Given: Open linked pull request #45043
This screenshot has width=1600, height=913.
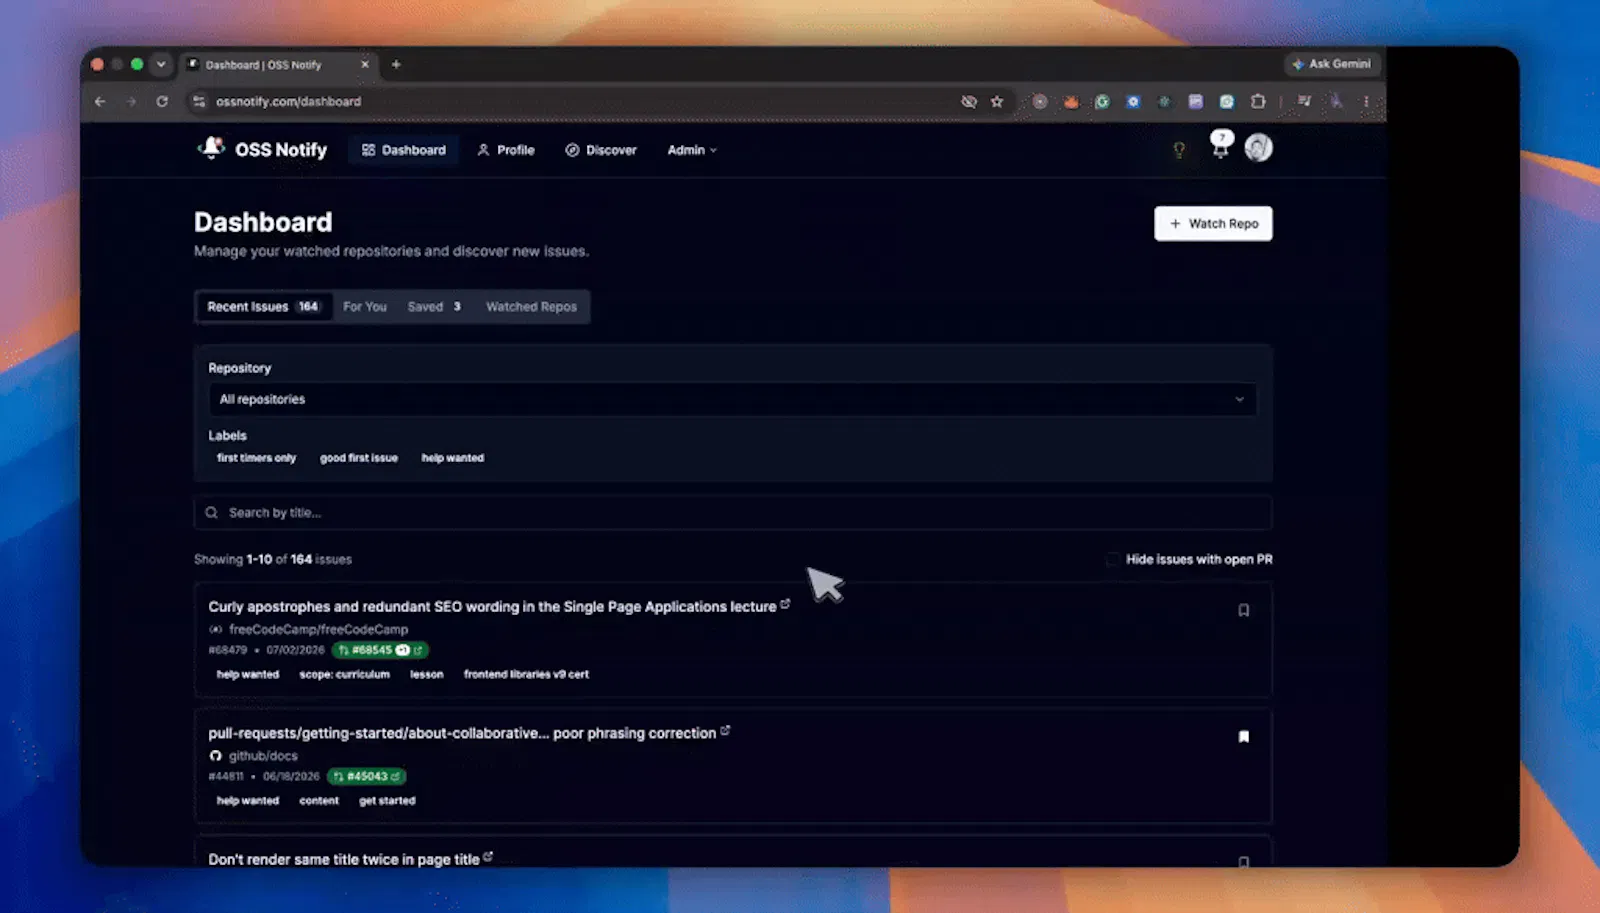Looking at the screenshot, I should coord(366,776).
